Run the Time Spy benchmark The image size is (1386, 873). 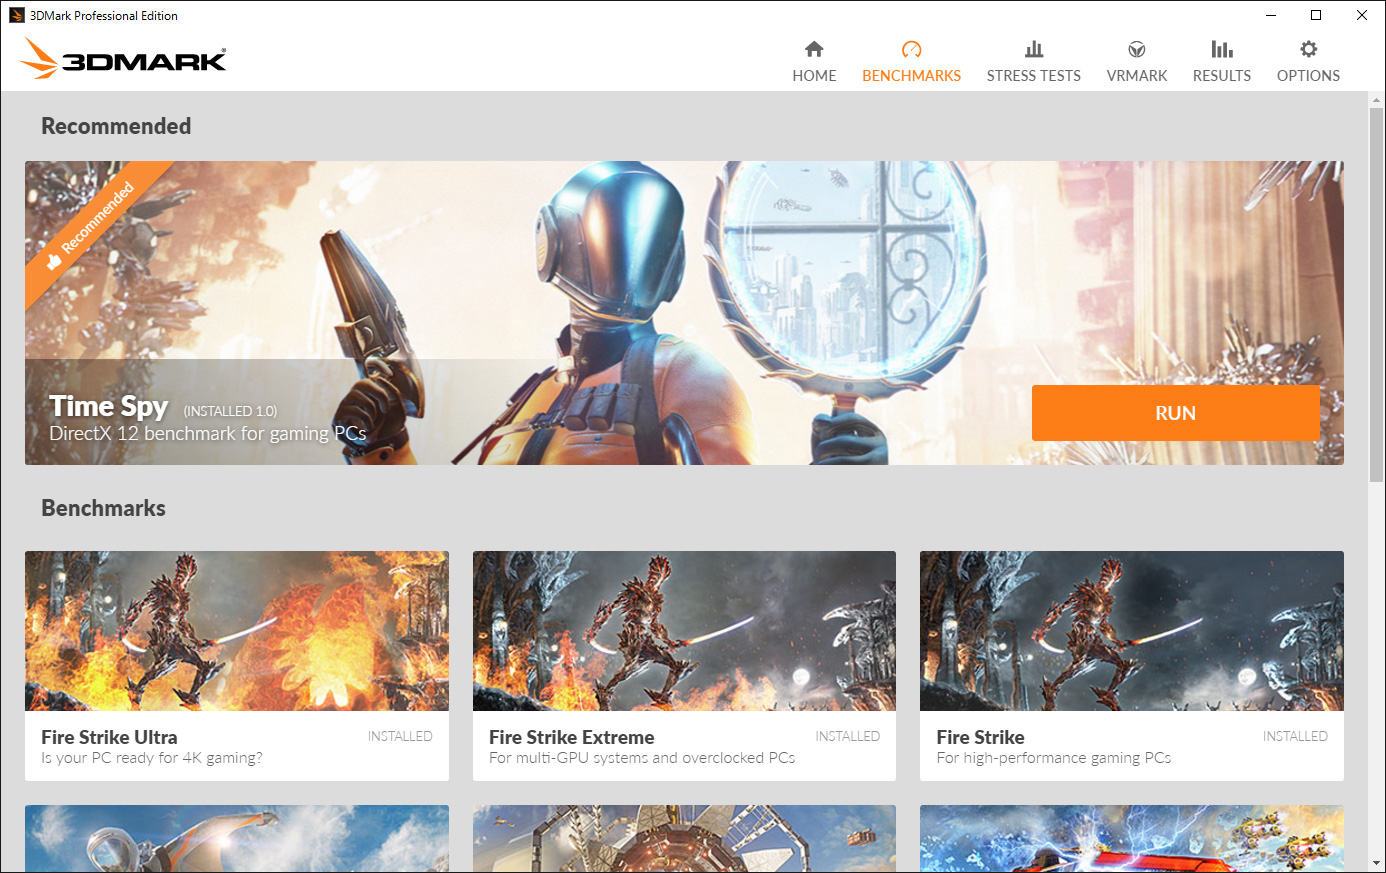(1176, 413)
